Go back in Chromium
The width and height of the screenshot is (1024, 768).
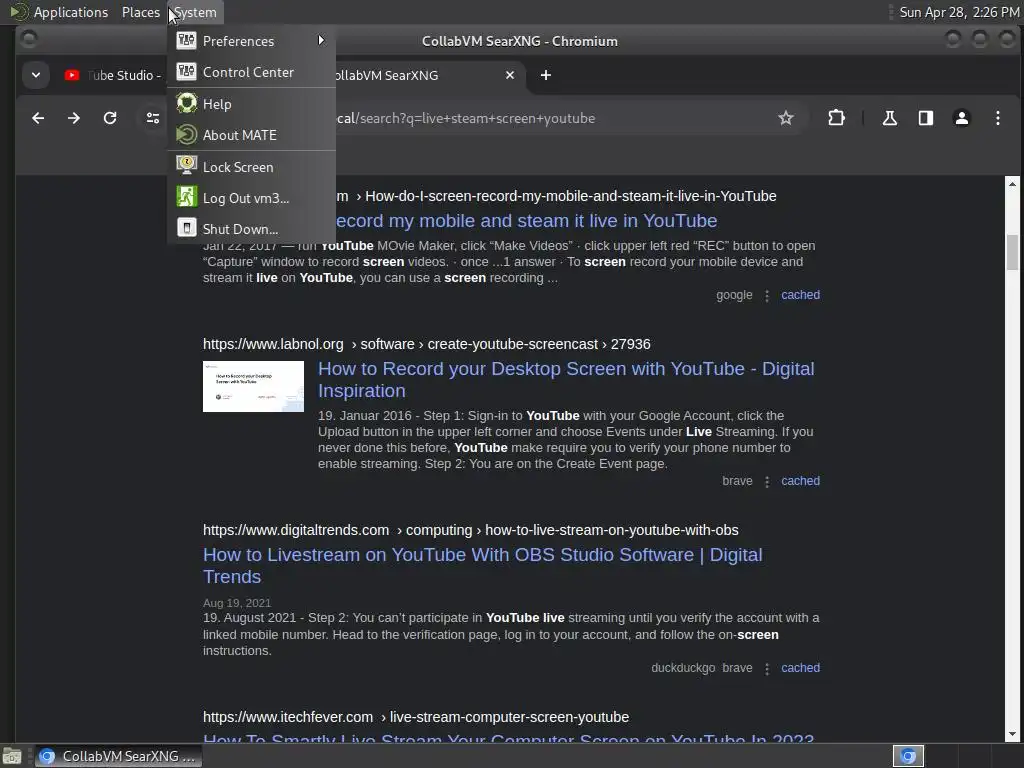point(38,118)
